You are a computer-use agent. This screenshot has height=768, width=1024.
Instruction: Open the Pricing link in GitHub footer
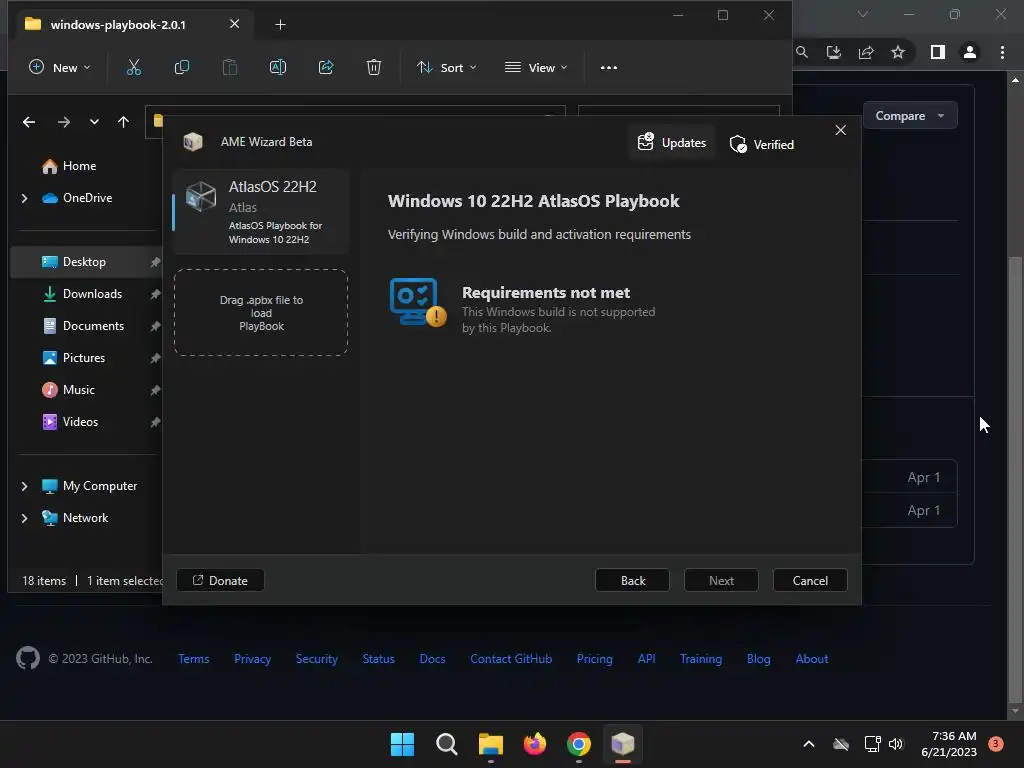pos(594,659)
